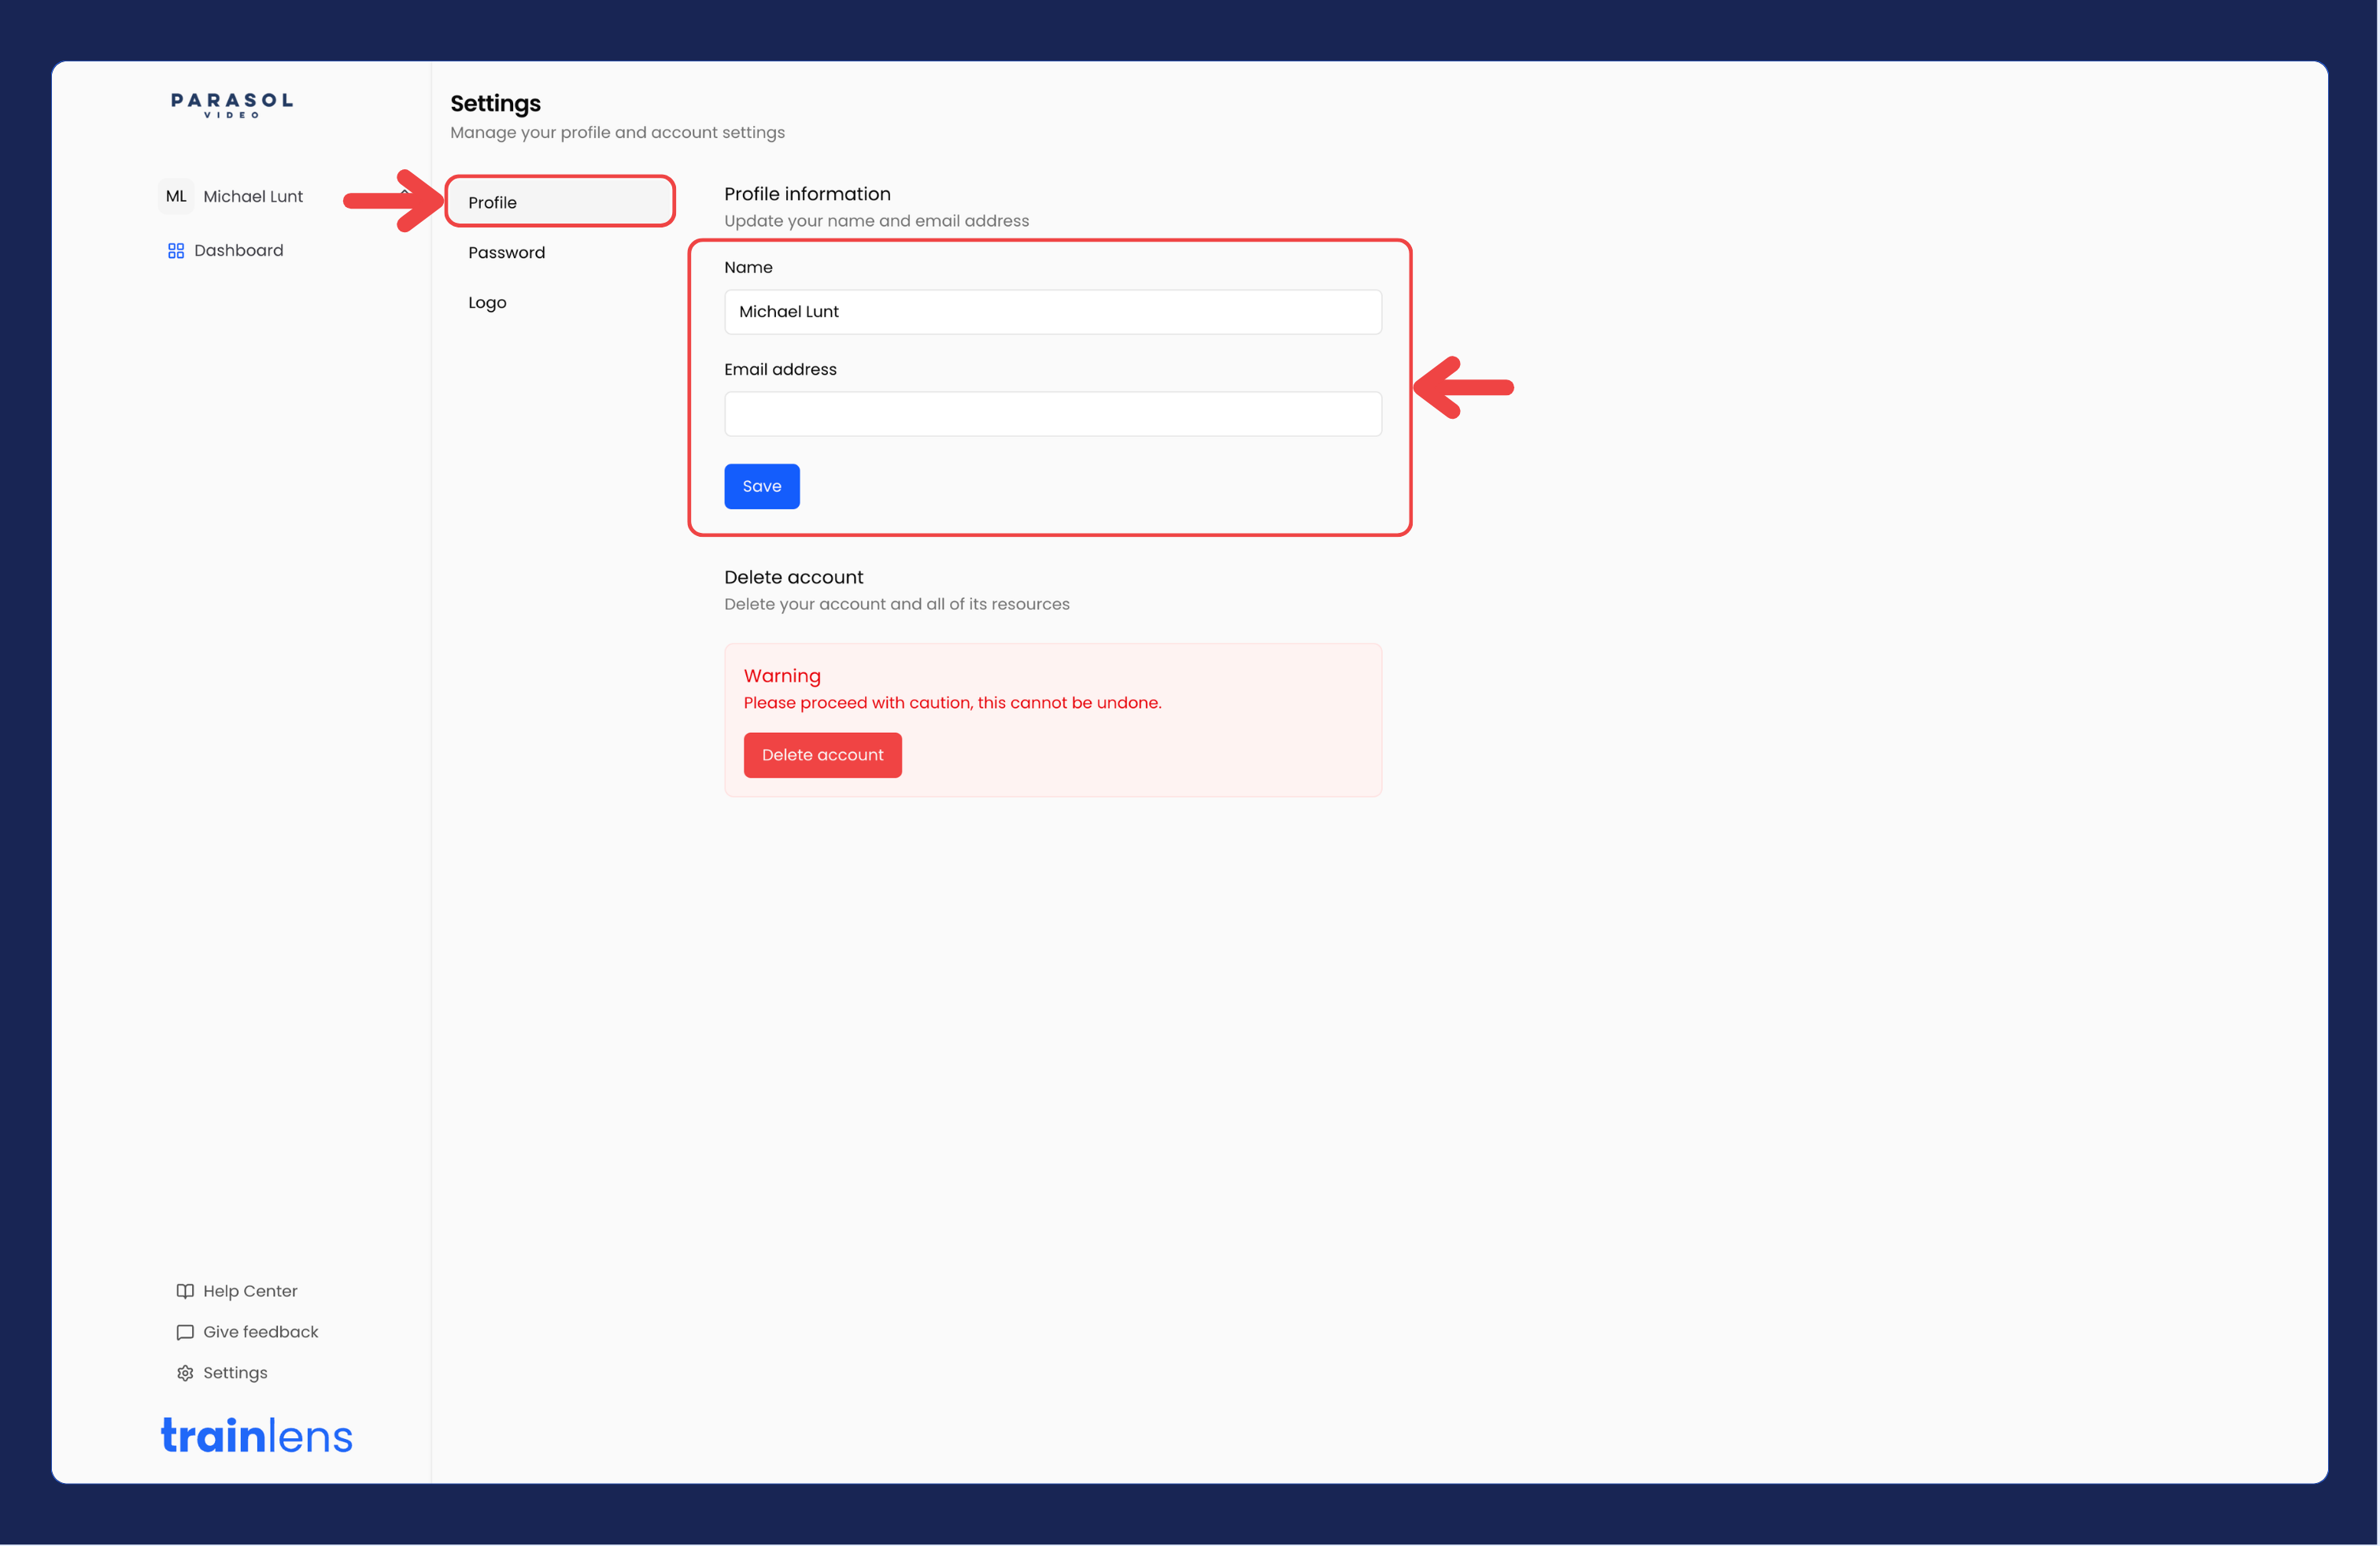The width and height of the screenshot is (2380, 1546).
Task: Click into the Name input field
Action: (x=1053, y=312)
